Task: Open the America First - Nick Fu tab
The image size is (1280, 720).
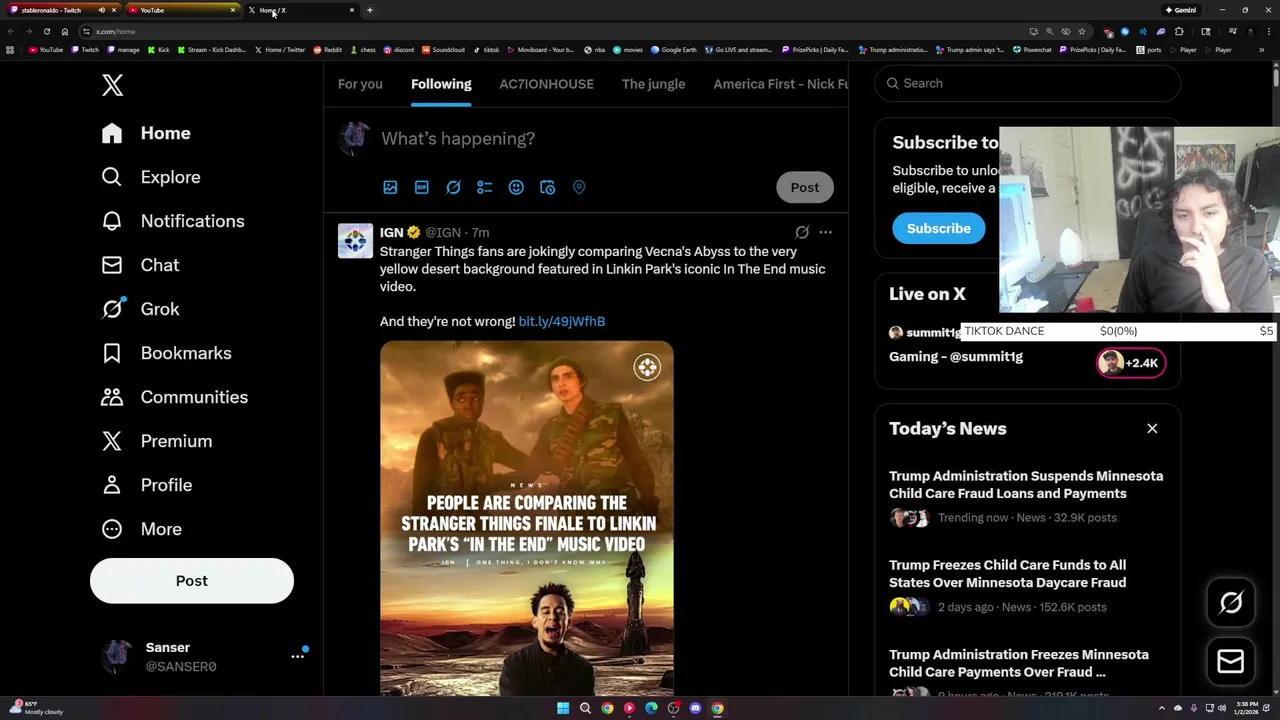Action: pos(780,84)
